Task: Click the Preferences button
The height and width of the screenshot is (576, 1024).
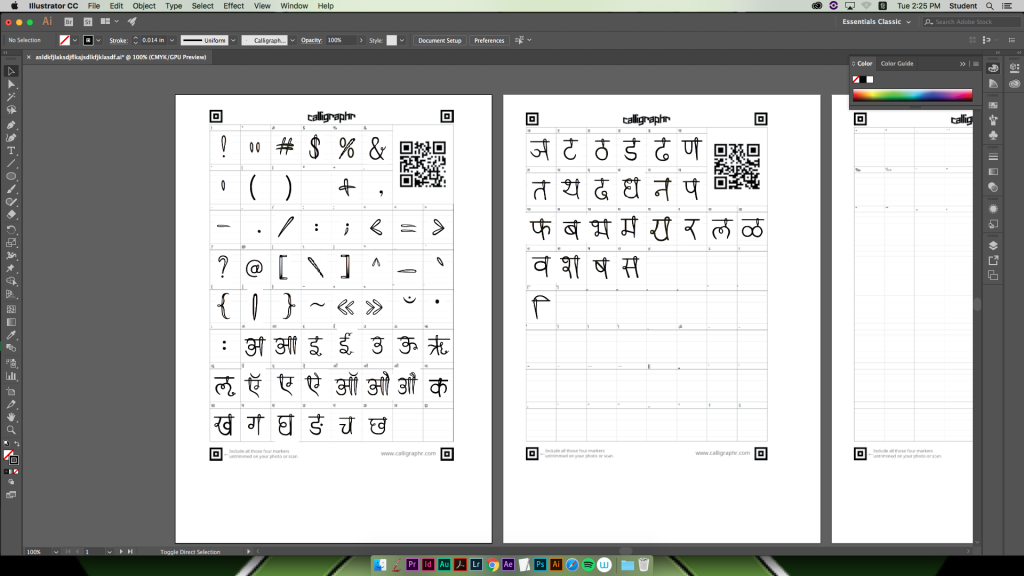Action: (489, 40)
